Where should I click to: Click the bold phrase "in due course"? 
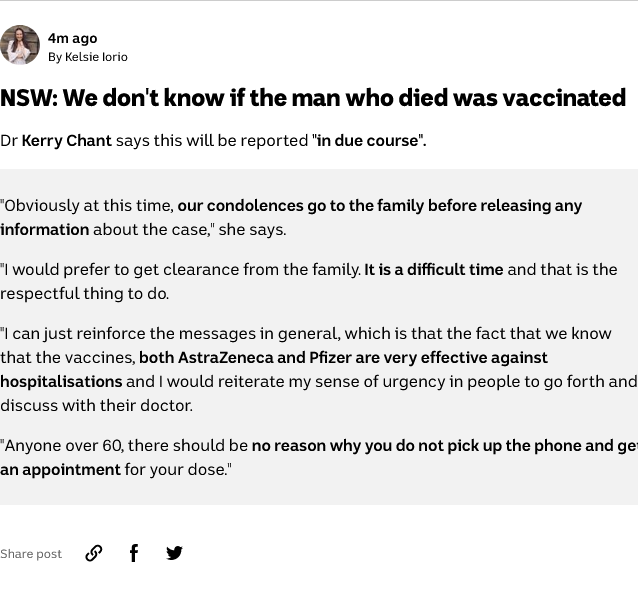[368, 141]
